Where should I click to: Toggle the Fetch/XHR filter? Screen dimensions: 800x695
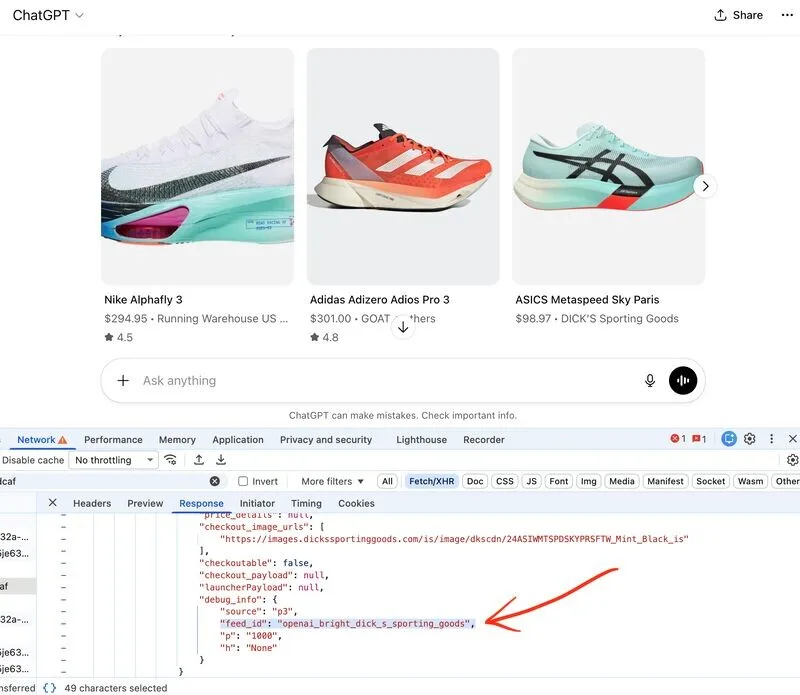tap(432, 481)
